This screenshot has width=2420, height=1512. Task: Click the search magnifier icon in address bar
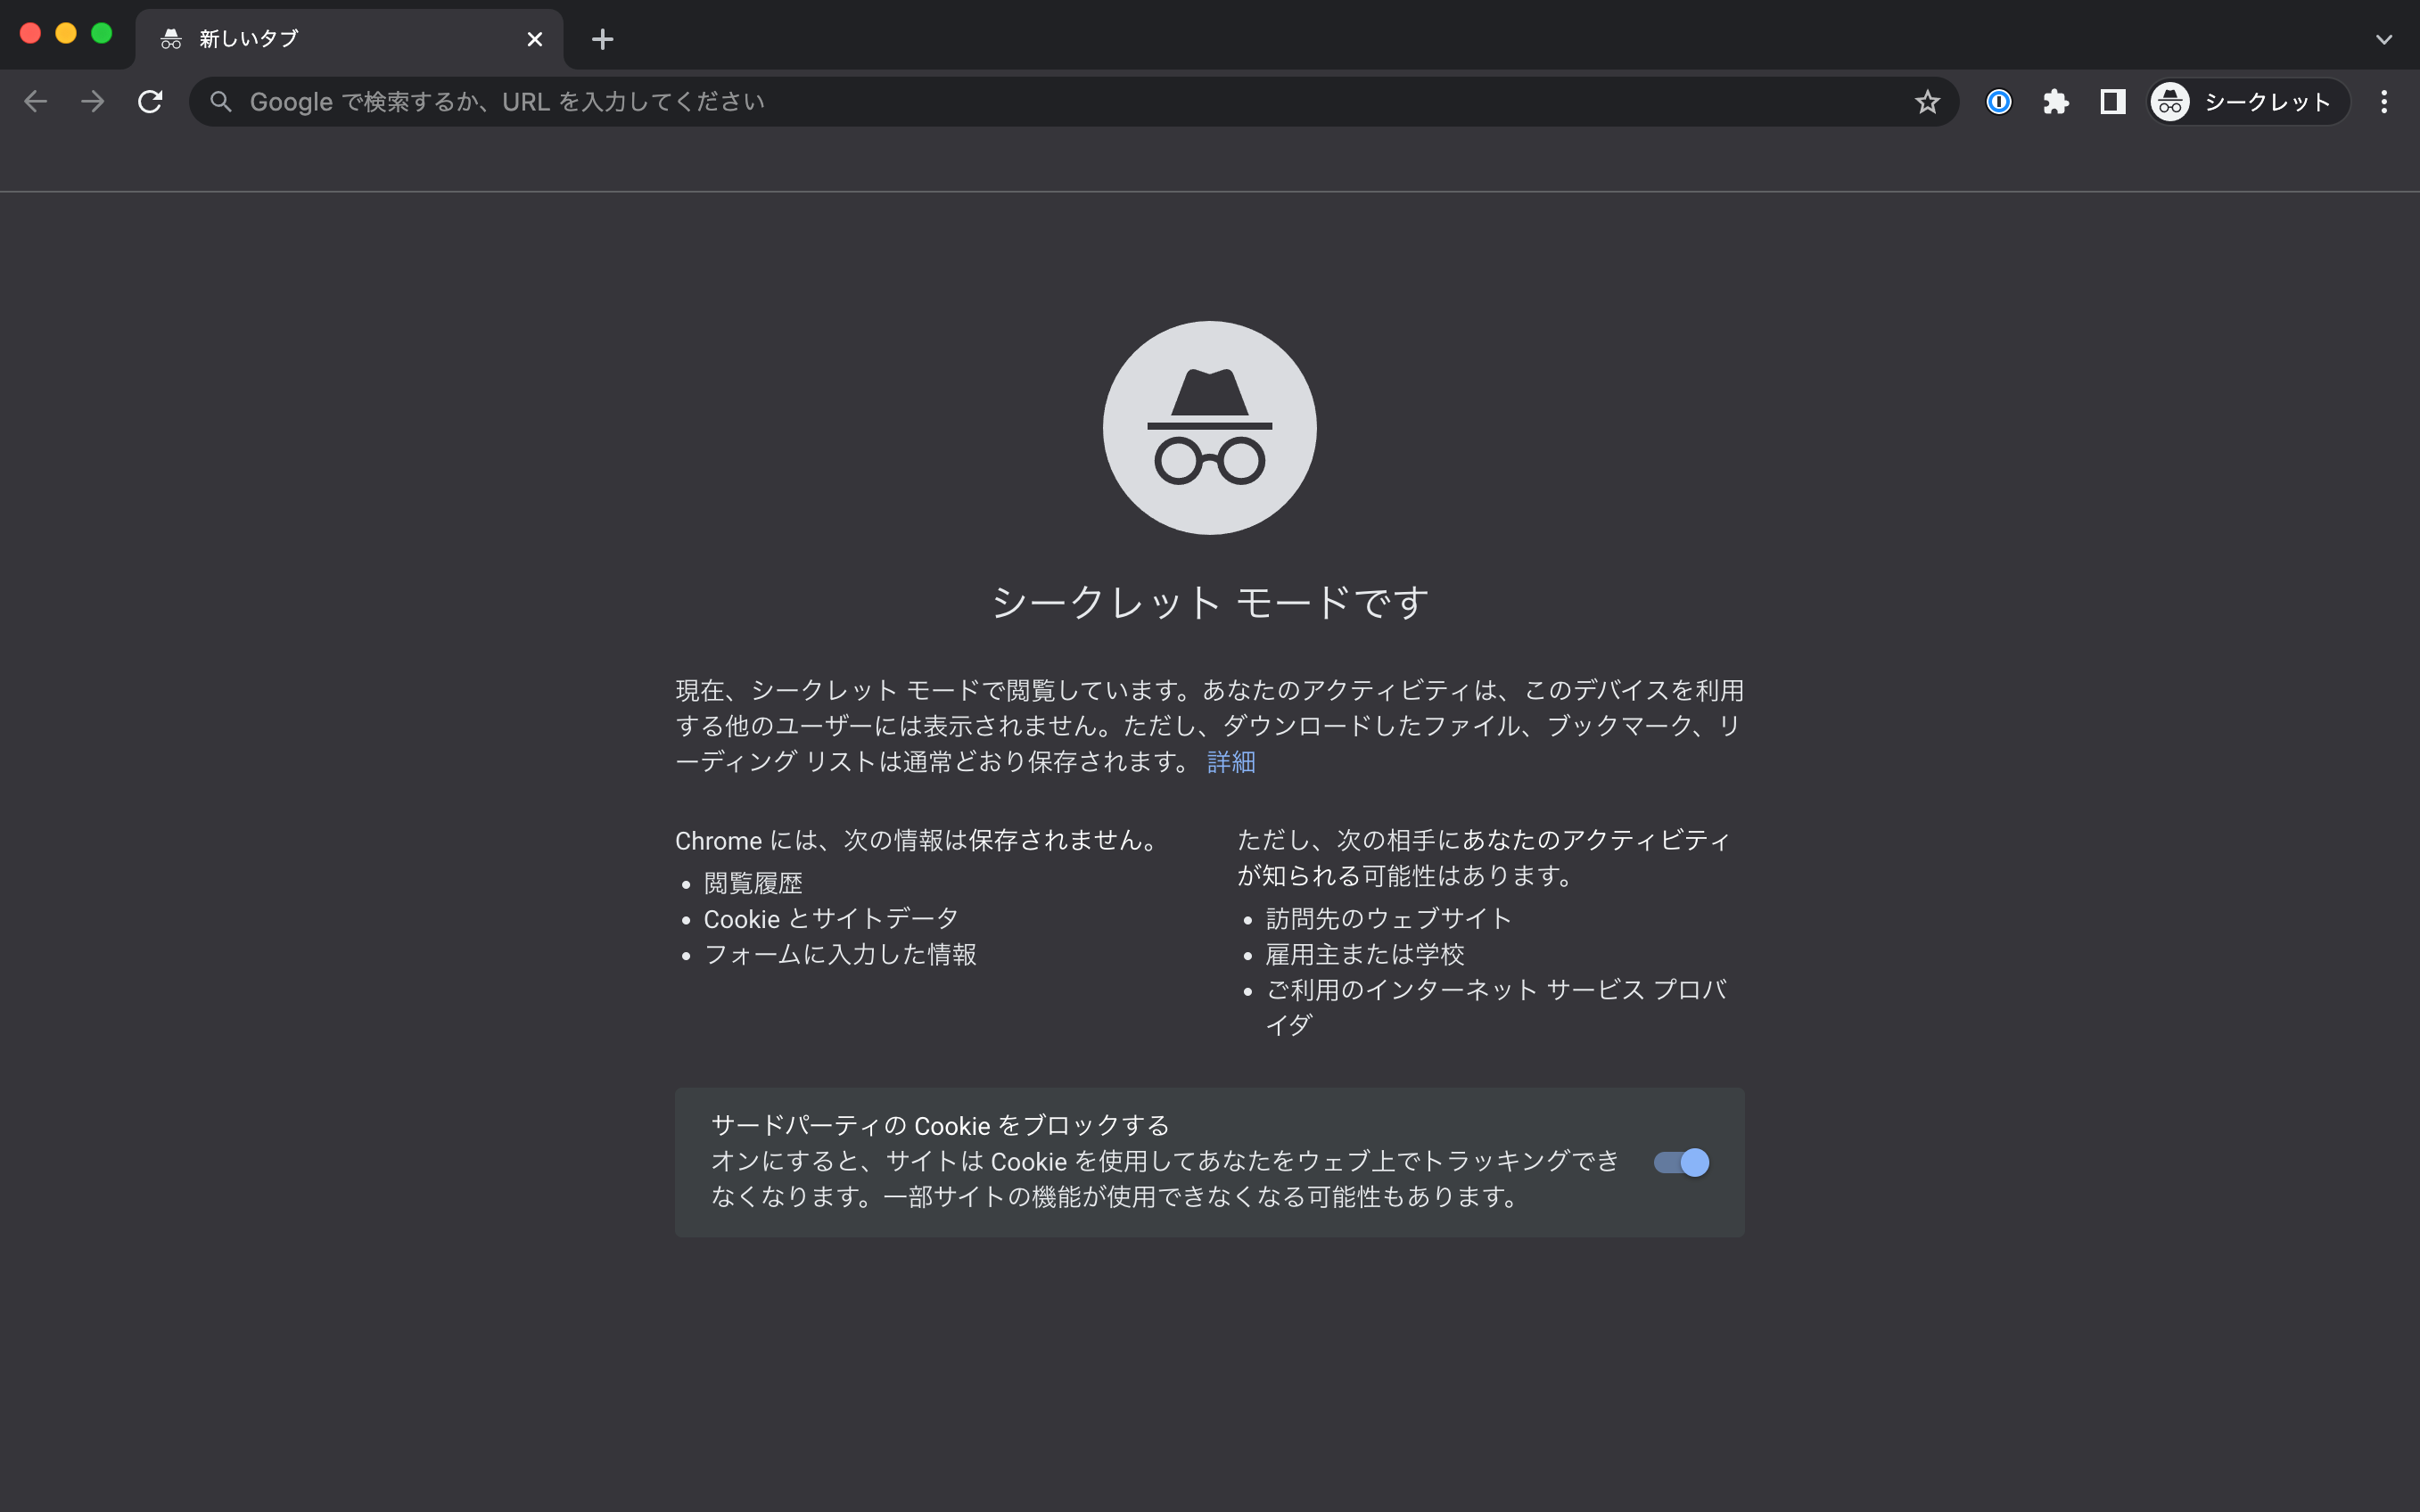[221, 101]
